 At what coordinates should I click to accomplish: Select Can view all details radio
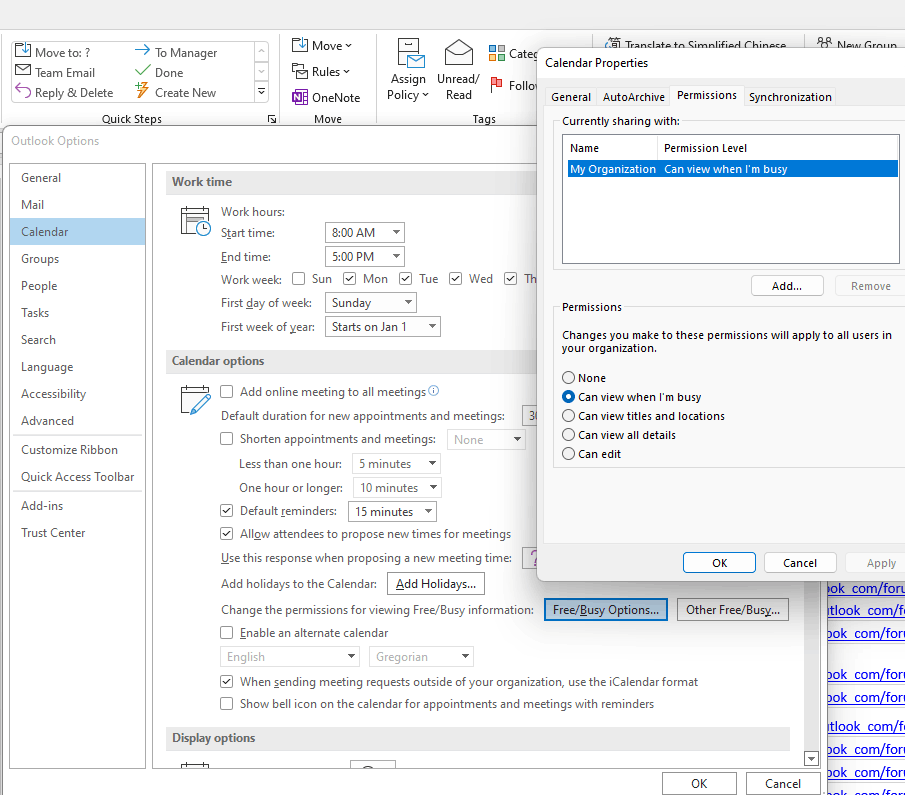click(569, 435)
